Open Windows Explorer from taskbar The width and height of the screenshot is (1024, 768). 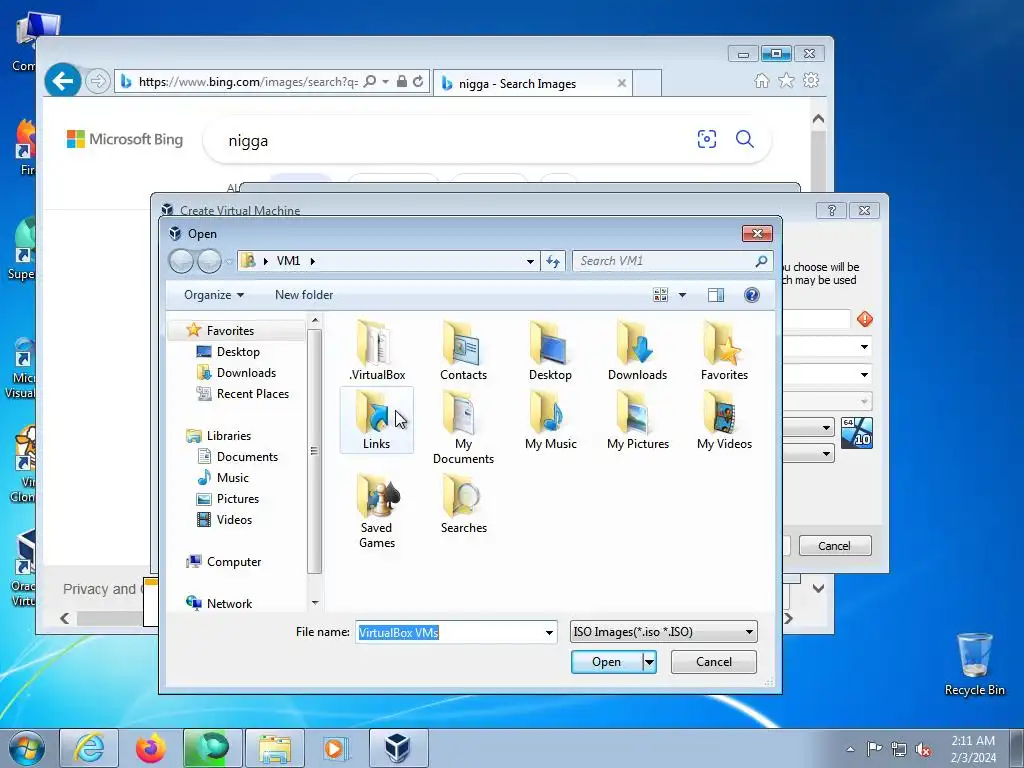click(275, 748)
